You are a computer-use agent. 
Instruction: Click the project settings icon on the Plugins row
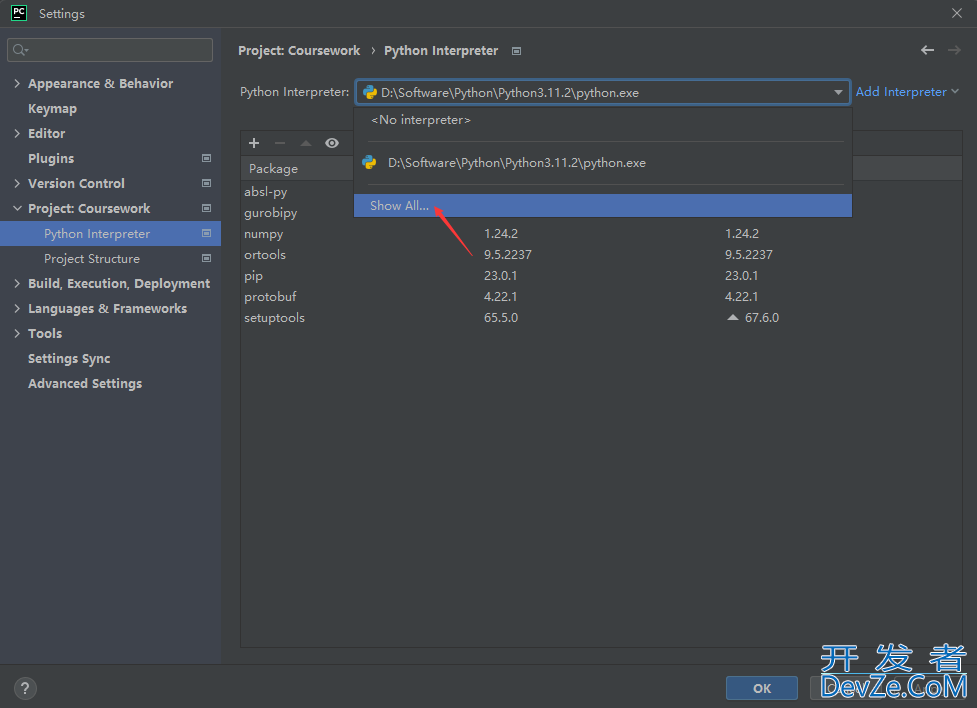tap(206, 158)
